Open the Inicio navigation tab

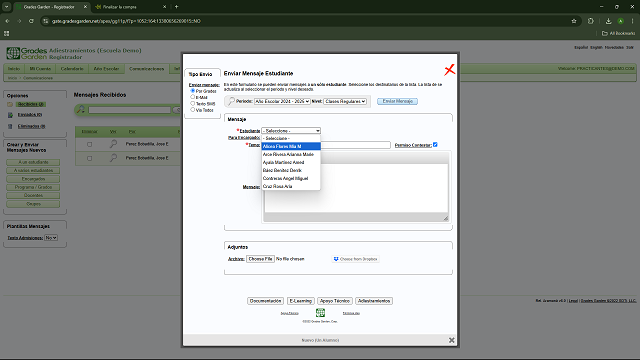point(14,69)
